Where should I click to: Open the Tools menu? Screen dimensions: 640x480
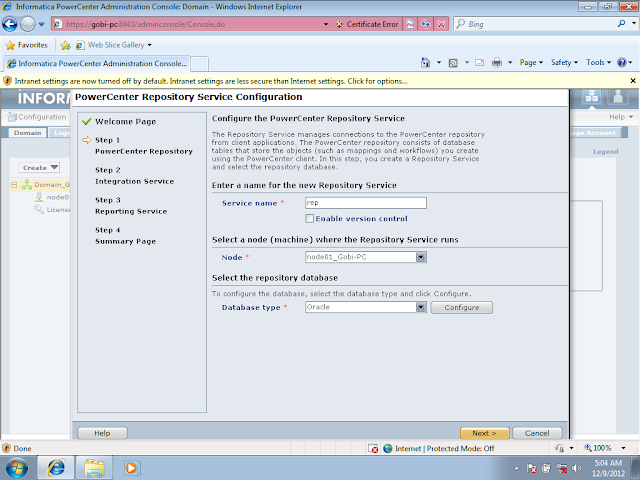pos(598,62)
